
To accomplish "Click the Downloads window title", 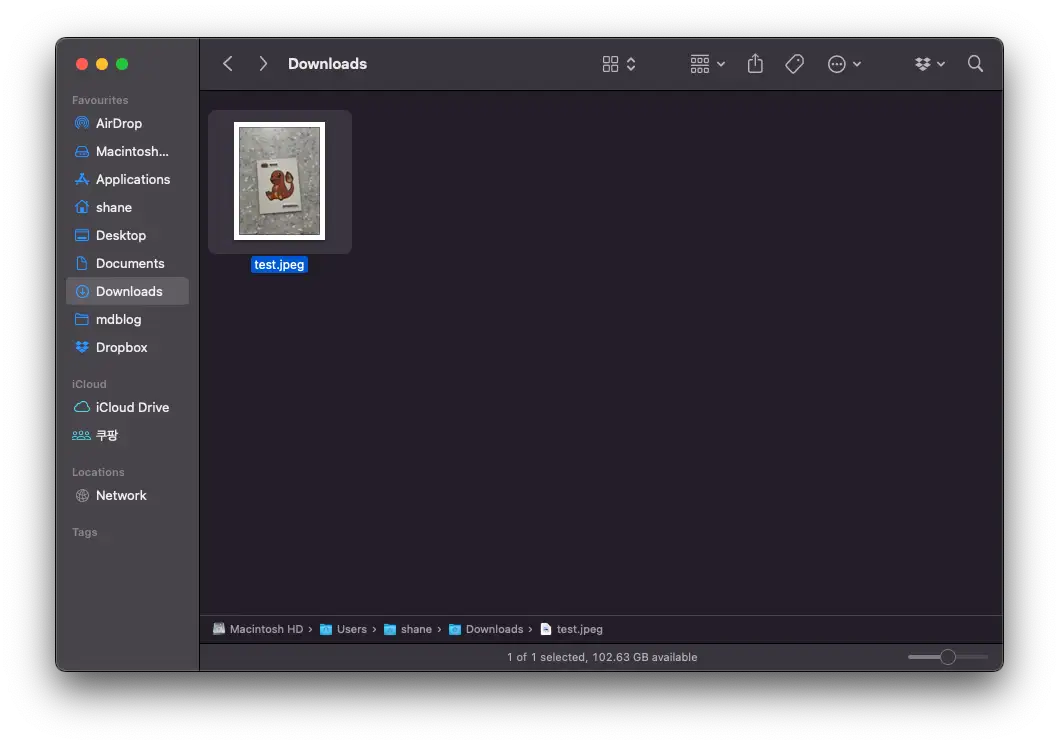I will click(x=328, y=63).
